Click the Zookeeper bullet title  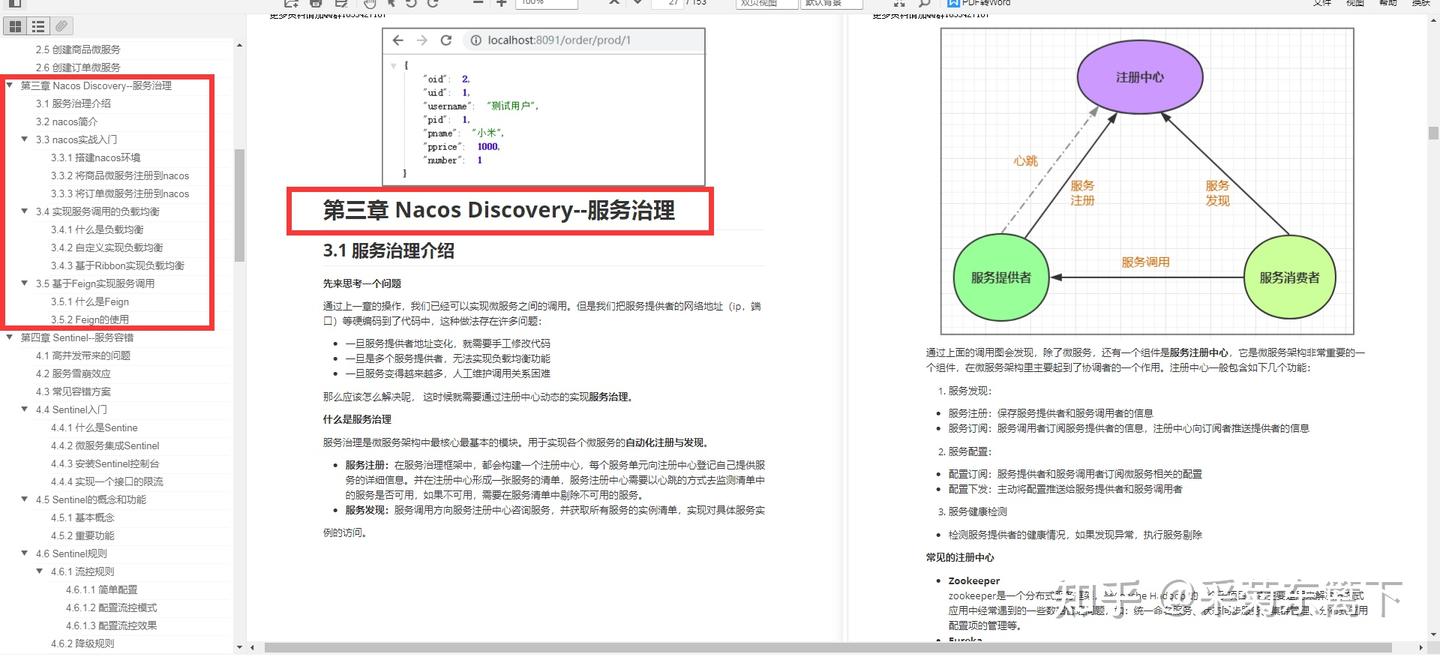974,581
